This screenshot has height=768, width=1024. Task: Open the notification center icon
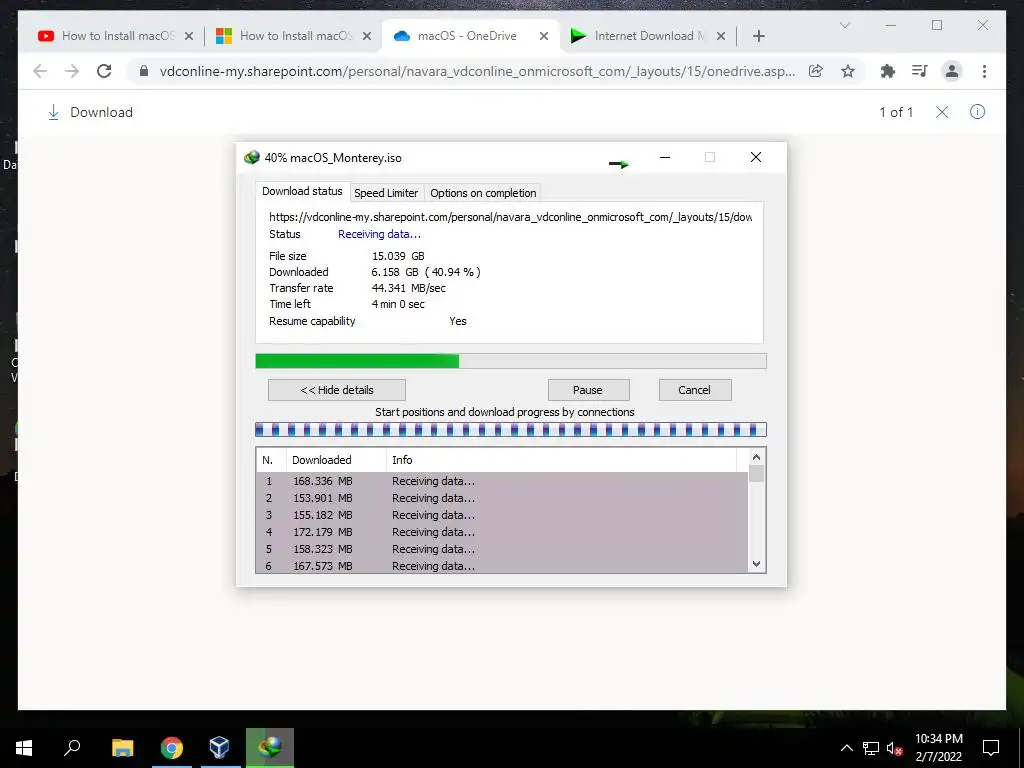[991, 748]
